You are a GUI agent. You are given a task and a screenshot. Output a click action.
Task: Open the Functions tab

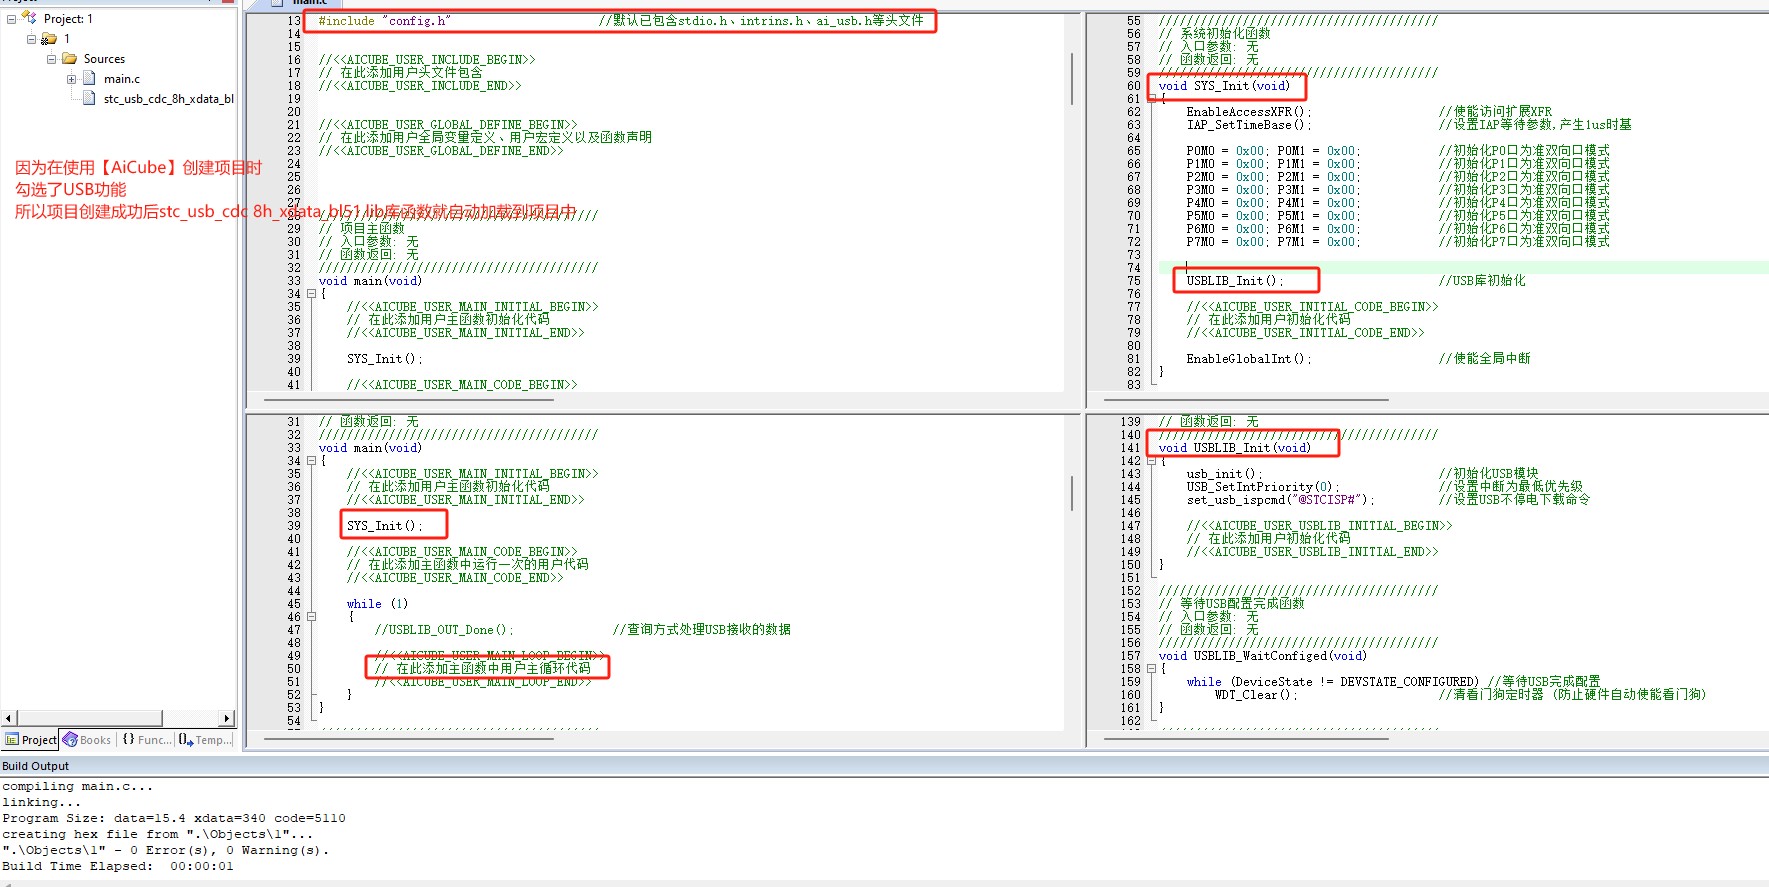tap(146, 740)
